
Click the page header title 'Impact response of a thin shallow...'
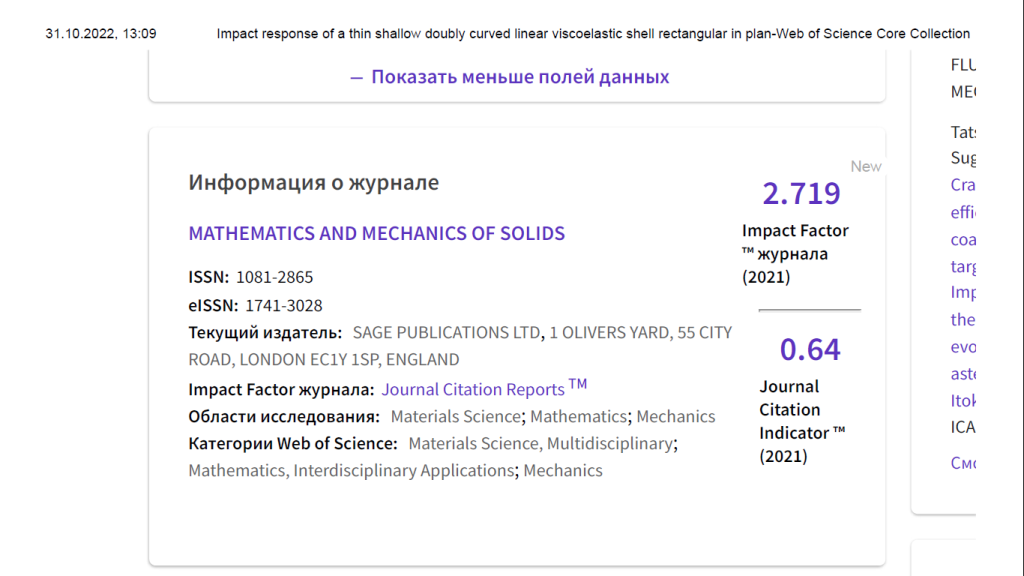(593, 34)
